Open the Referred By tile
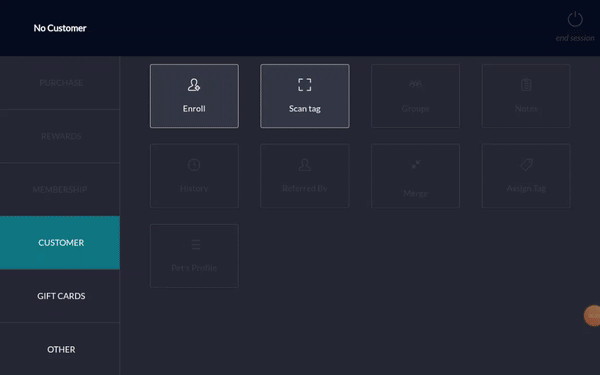This screenshot has height=375, width=600. (x=305, y=176)
